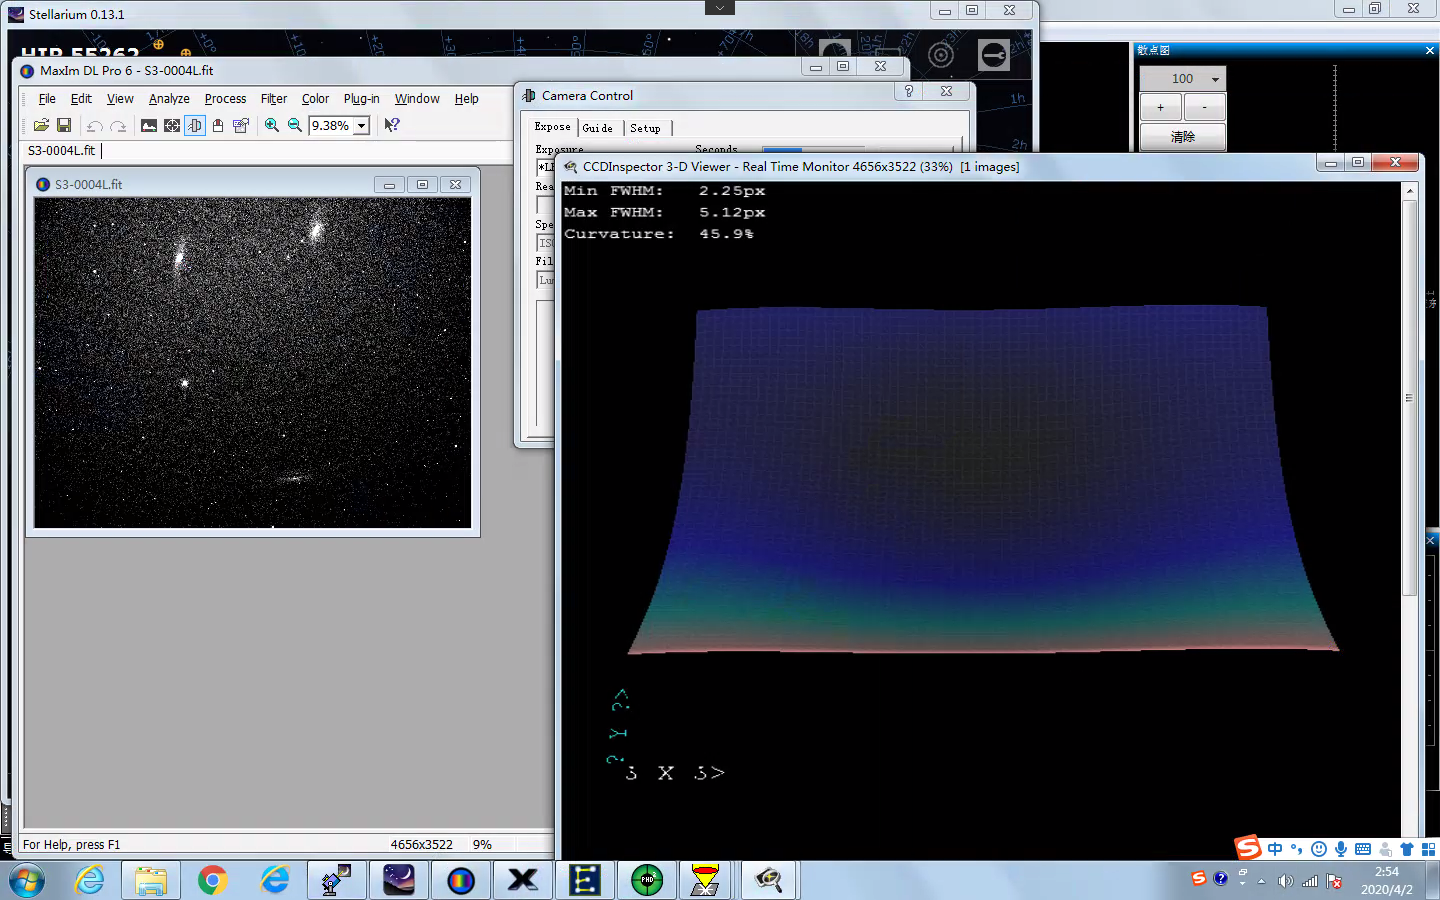This screenshot has height=900, width=1440.
Task: Click the Sogou soft keyboard icon
Action: click(1363, 849)
